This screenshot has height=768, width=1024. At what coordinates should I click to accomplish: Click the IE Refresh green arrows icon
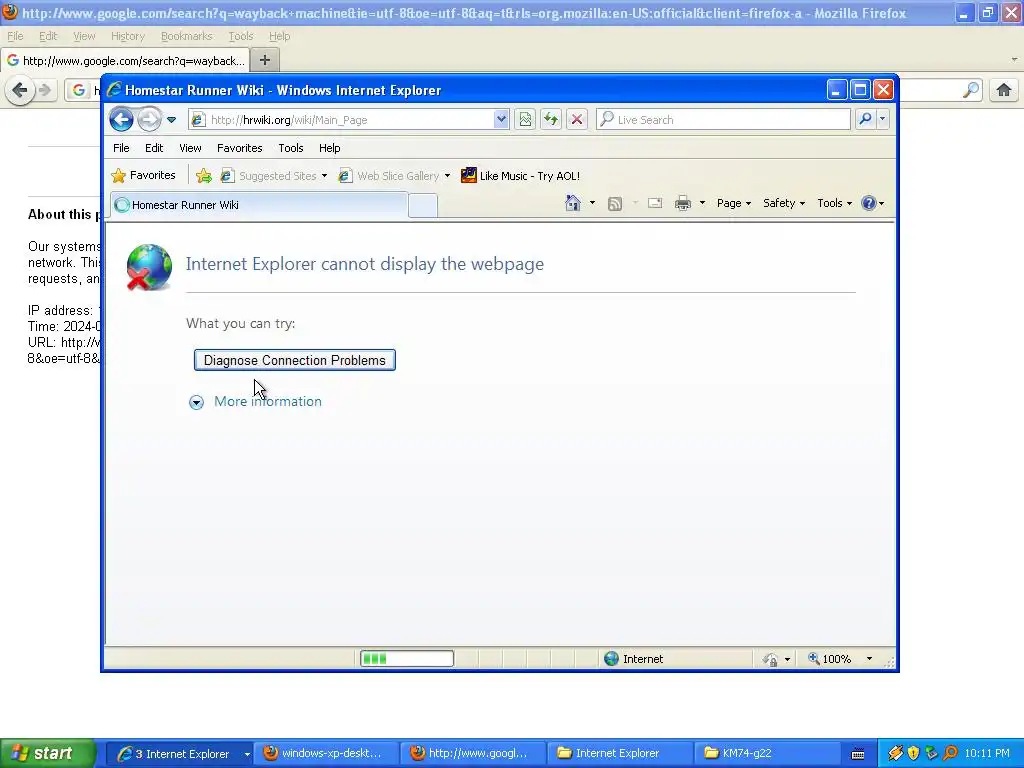(x=551, y=120)
